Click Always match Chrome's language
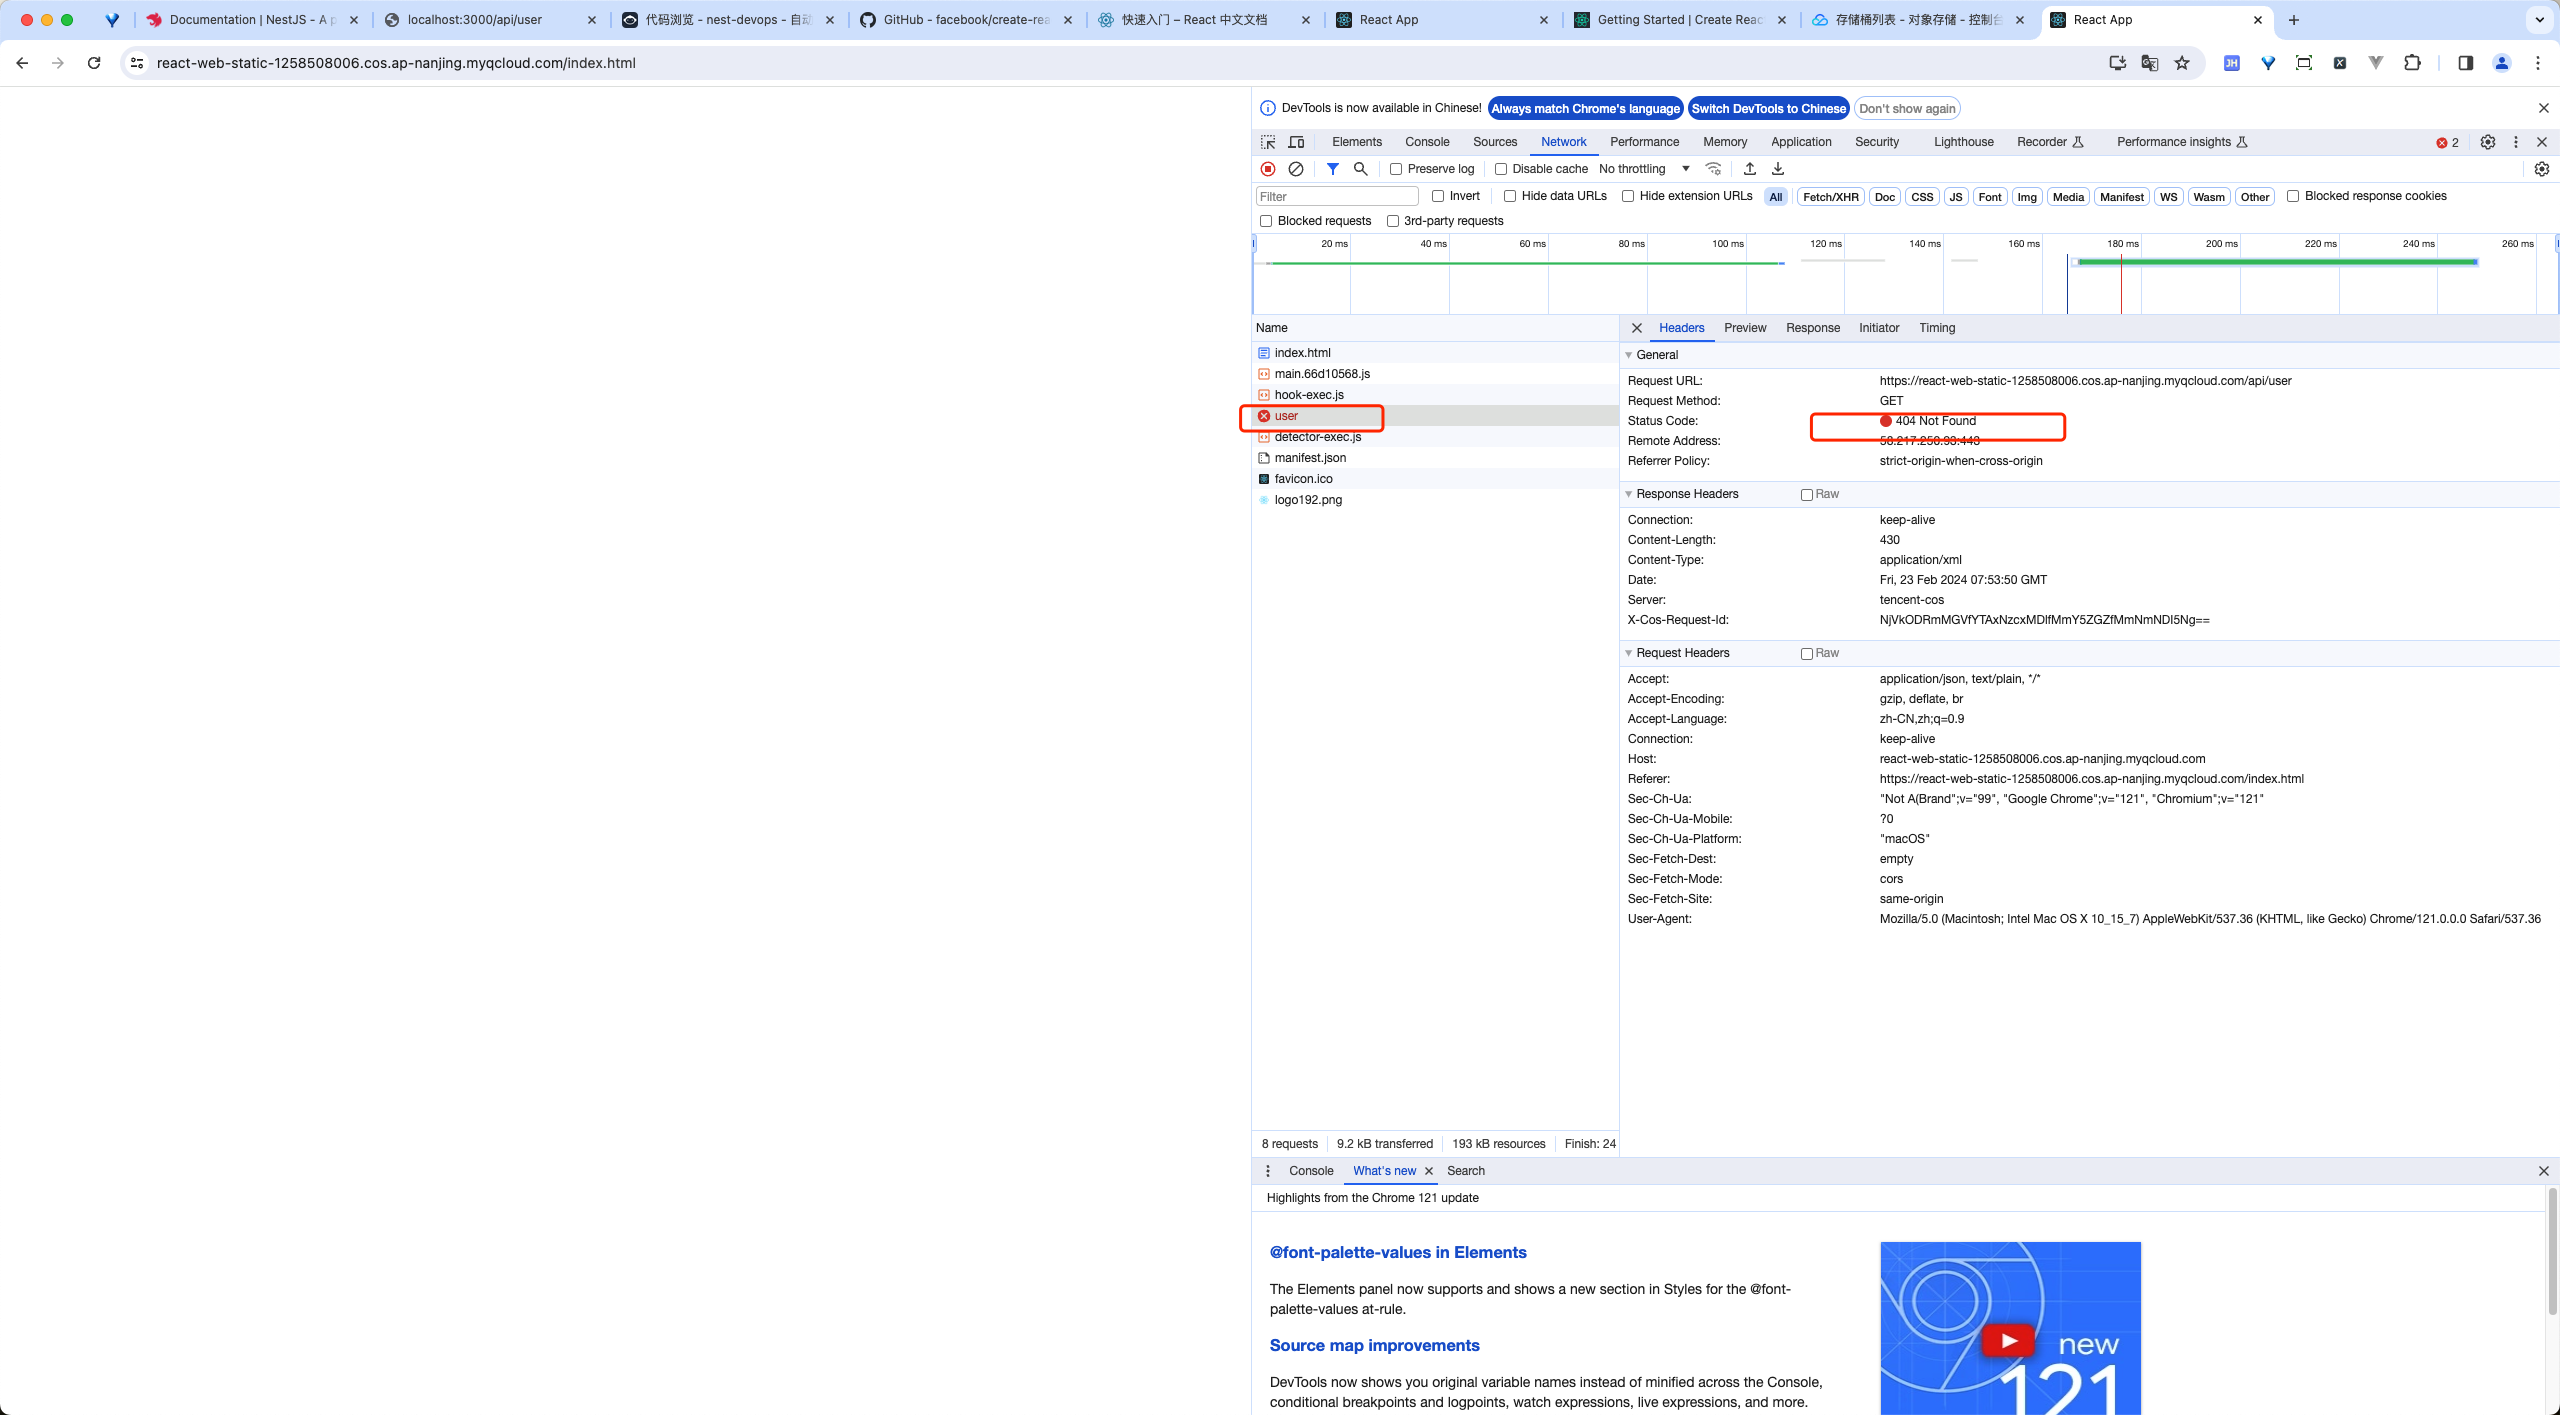Viewport: 2560px width, 1415px height. click(x=1586, y=109)
